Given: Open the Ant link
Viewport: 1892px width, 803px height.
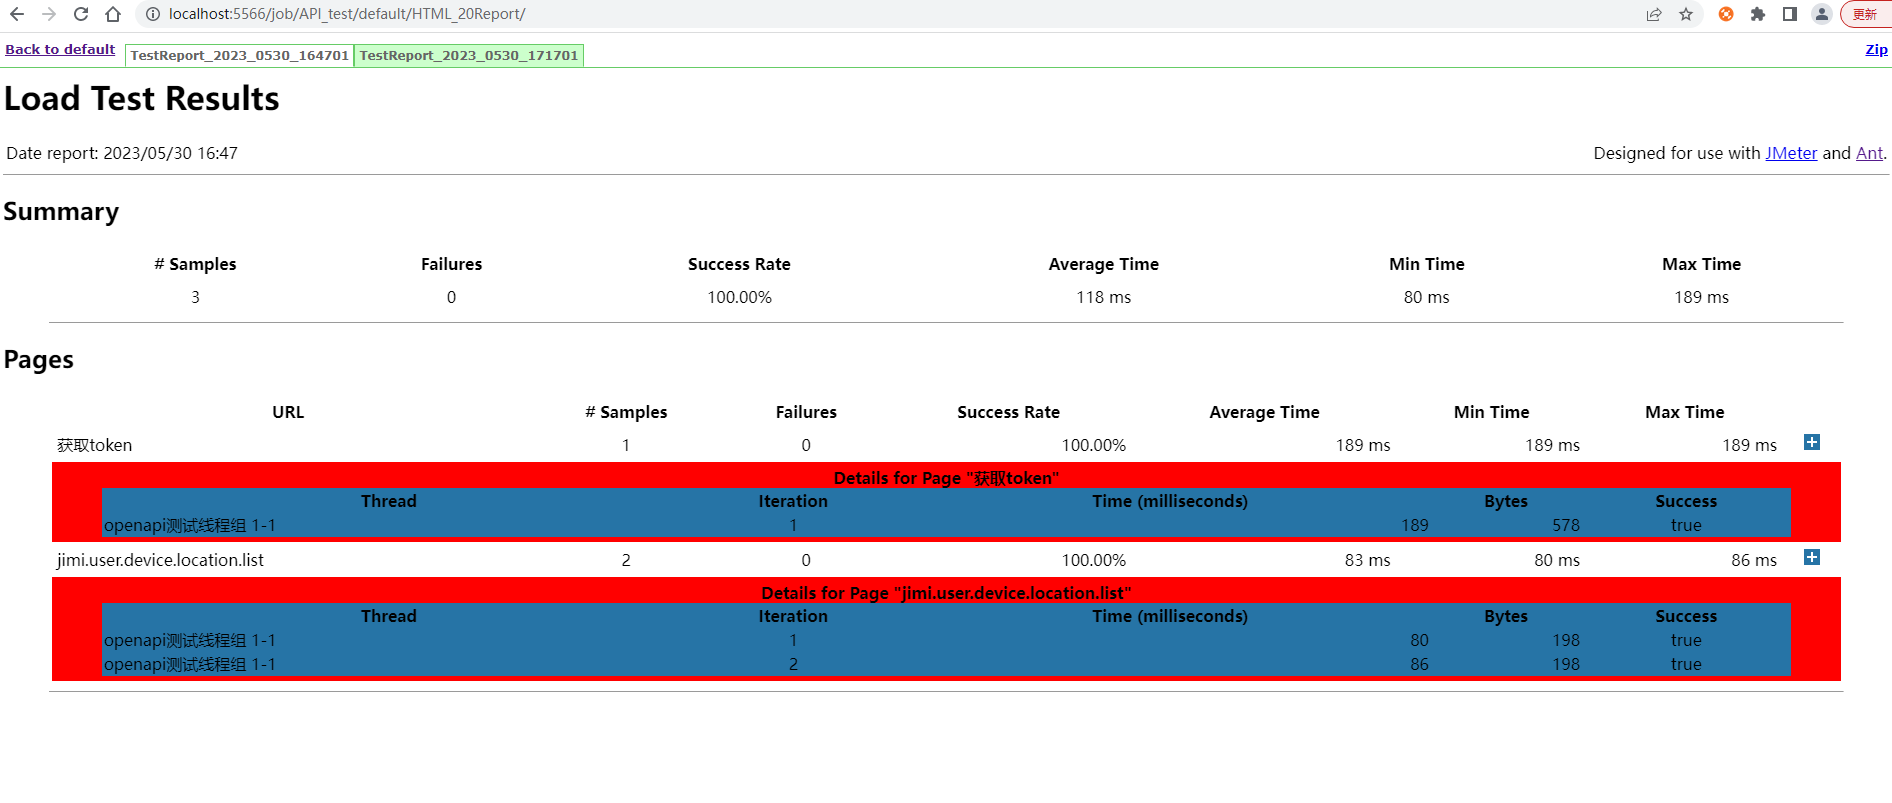Looking at the screenshot, I should tap(1869, 153).
